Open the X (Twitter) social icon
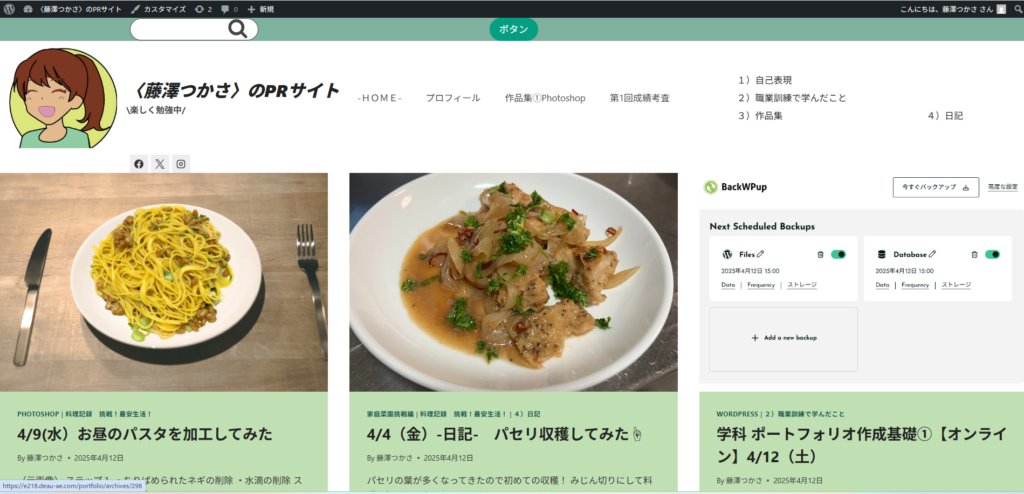The height and width of the screenshot is (494, 1024). point(160,164)
